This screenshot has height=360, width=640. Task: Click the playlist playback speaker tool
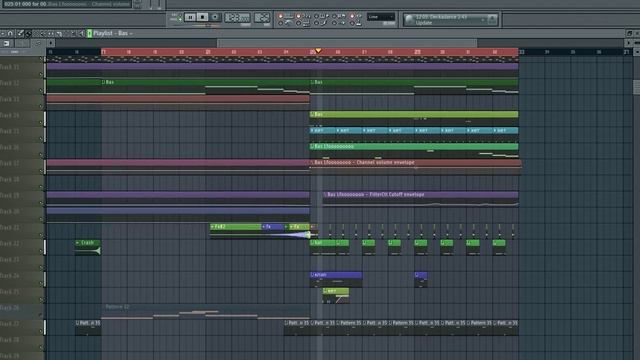[81, 33]
